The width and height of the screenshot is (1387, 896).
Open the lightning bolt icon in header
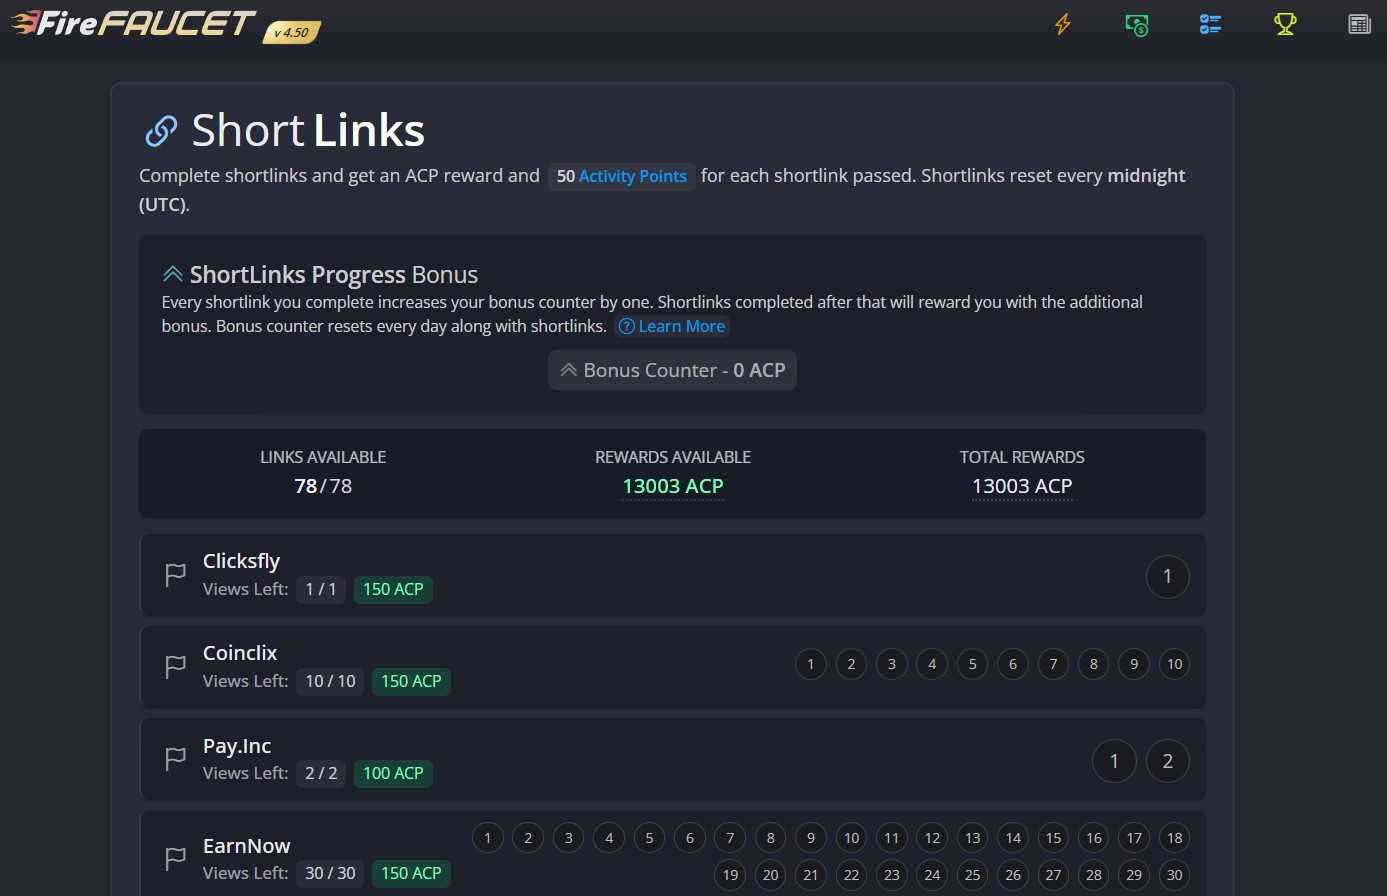pyautogui.click(x=1063, y=24)
